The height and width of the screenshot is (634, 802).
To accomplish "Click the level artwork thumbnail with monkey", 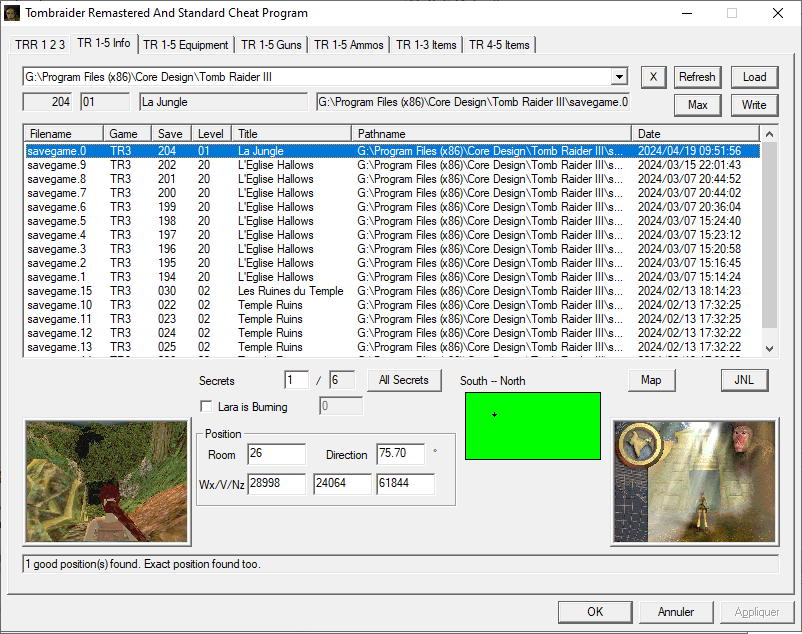I will [x=694, y=482].
